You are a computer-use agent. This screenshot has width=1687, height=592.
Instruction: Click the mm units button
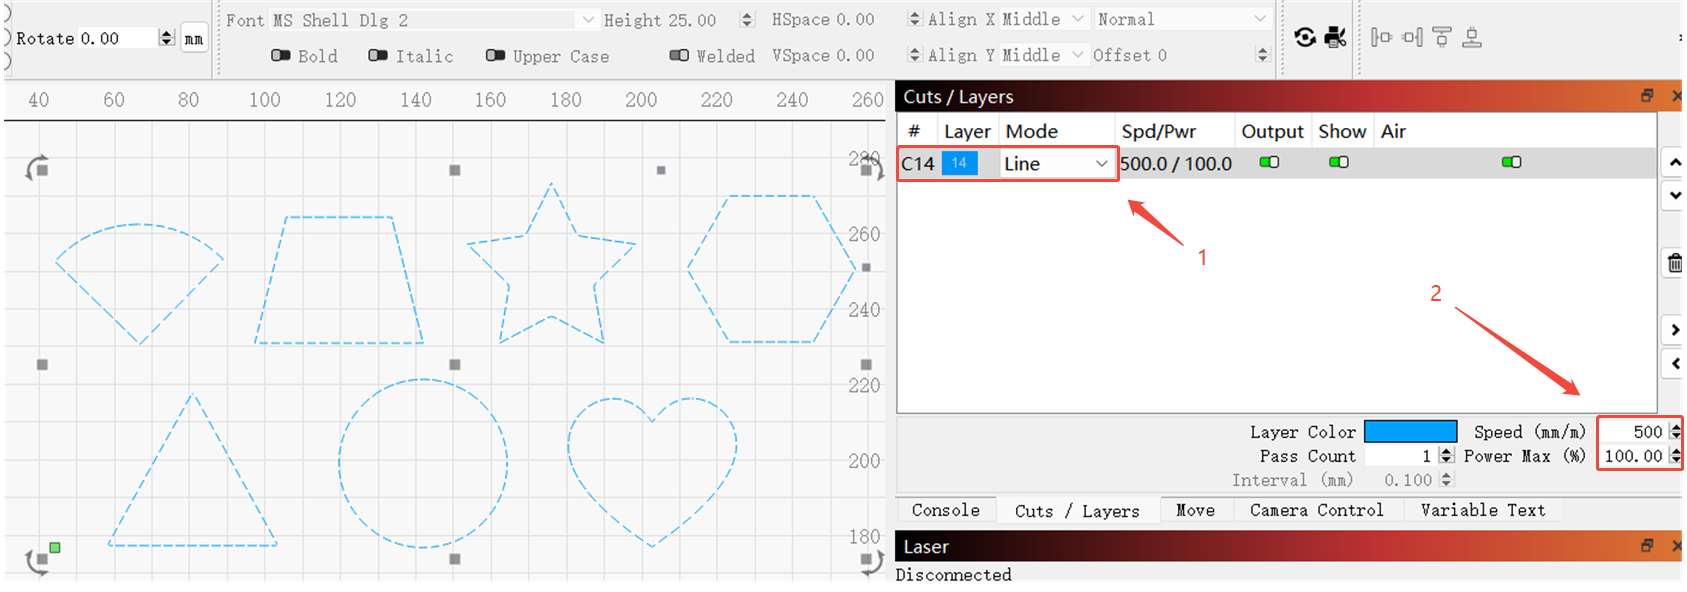[194, 39]
